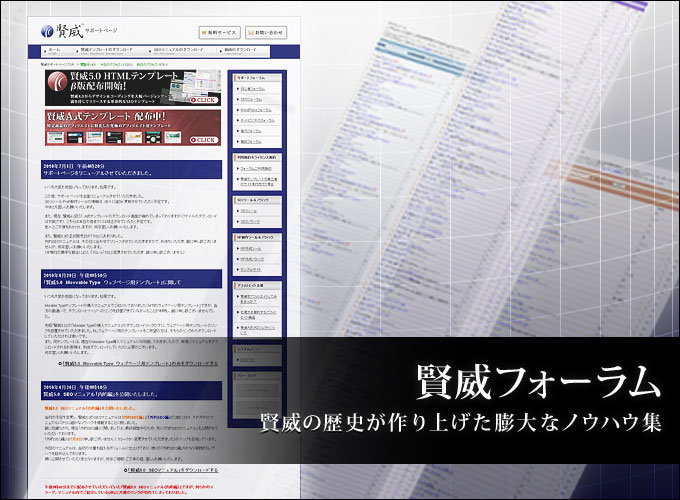Open the WordPressフォーラム sidebar link
The height and width of the screenshot is (500, 680).
point(256,110)
